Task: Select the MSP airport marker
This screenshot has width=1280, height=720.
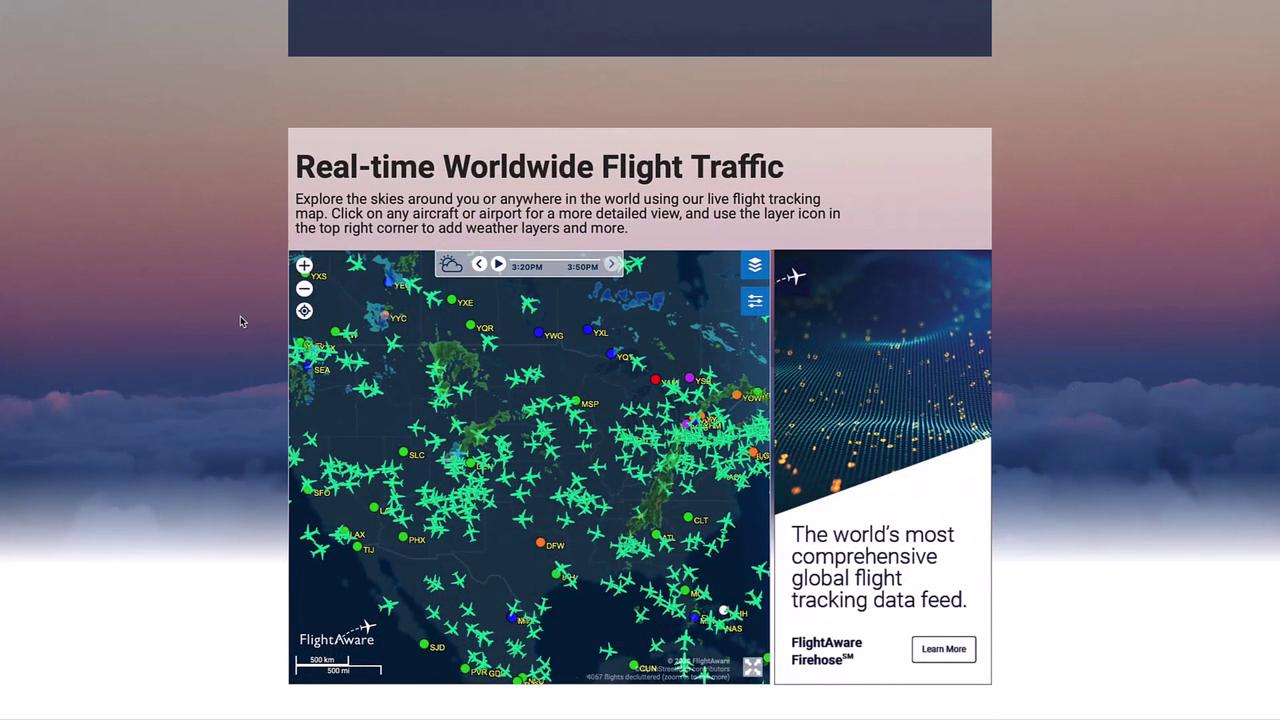Action: (576, 402)
